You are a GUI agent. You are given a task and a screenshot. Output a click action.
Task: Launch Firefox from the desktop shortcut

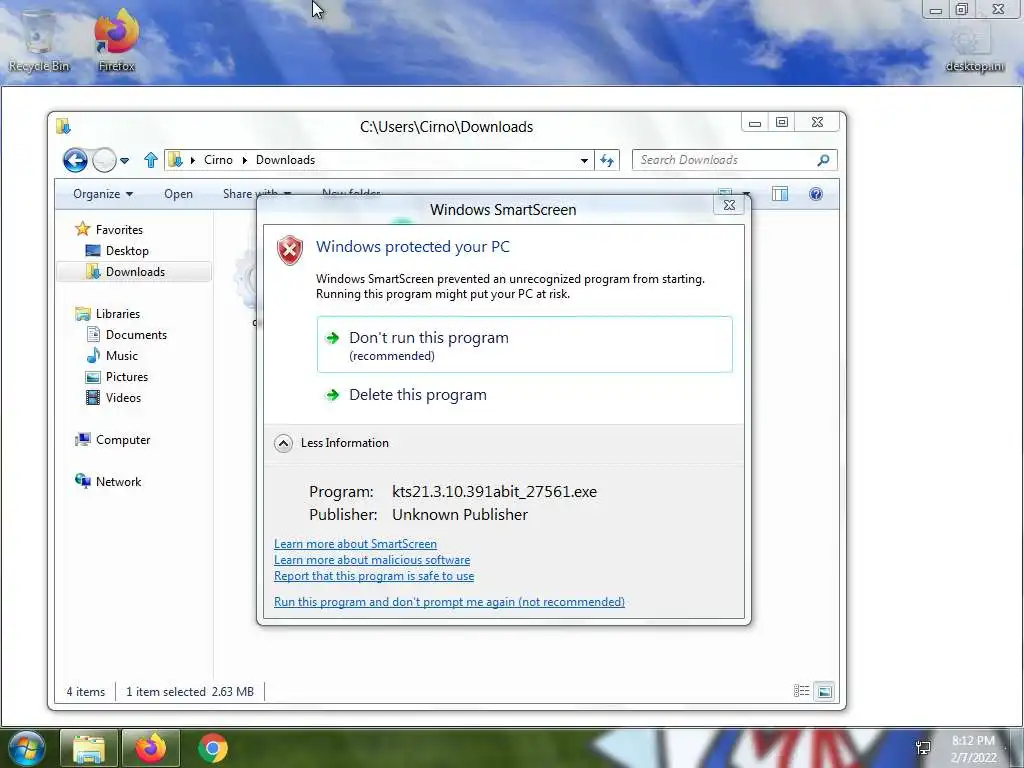[116, 39]
